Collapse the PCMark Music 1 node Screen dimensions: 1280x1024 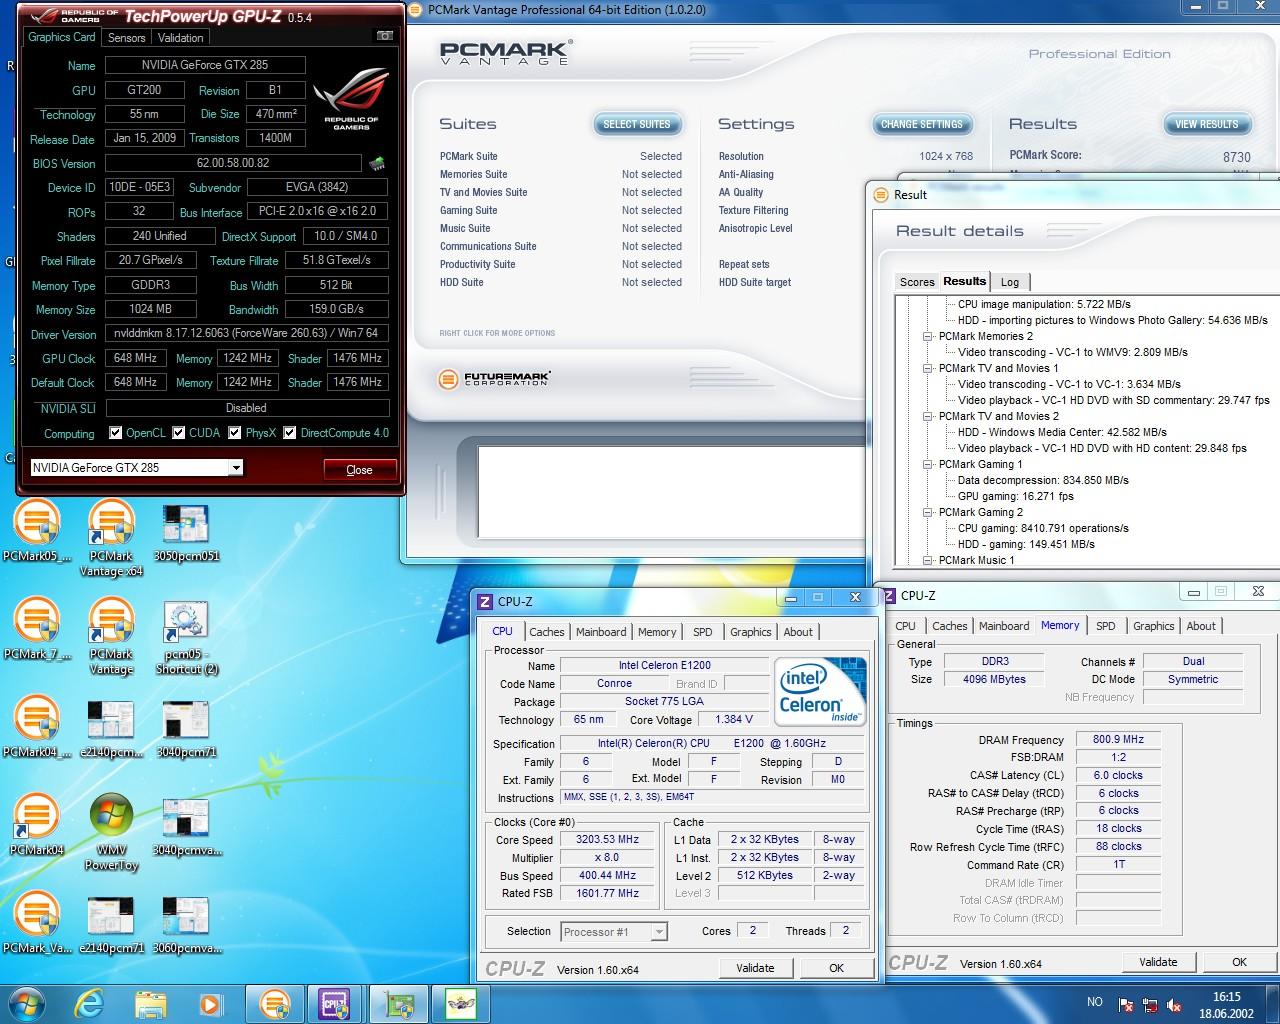coord(928,560)
